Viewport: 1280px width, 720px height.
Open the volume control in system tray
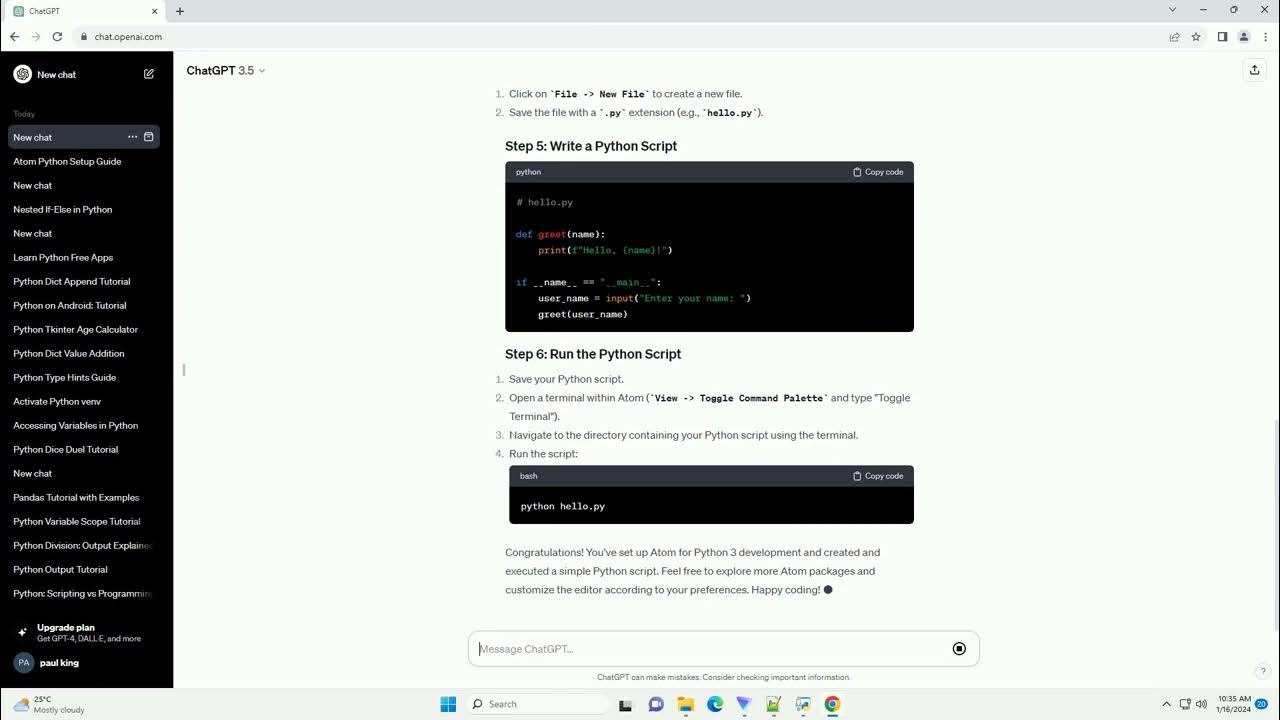[x=1201, y=704]
